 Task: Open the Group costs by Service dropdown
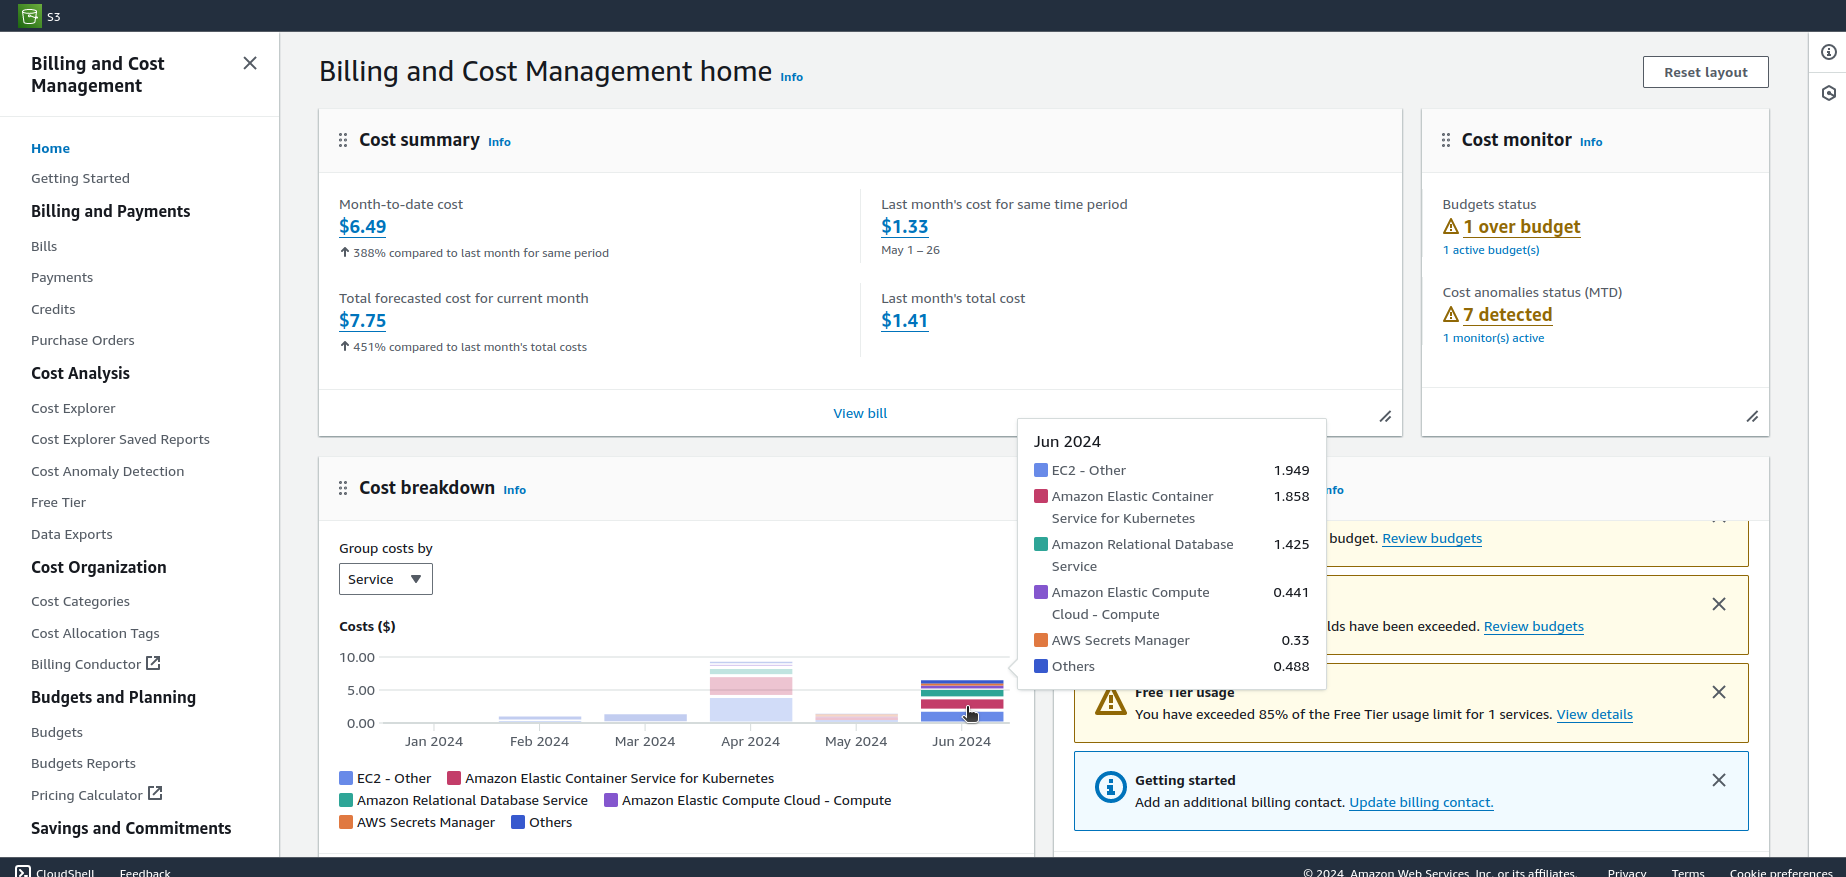[385, 579]
